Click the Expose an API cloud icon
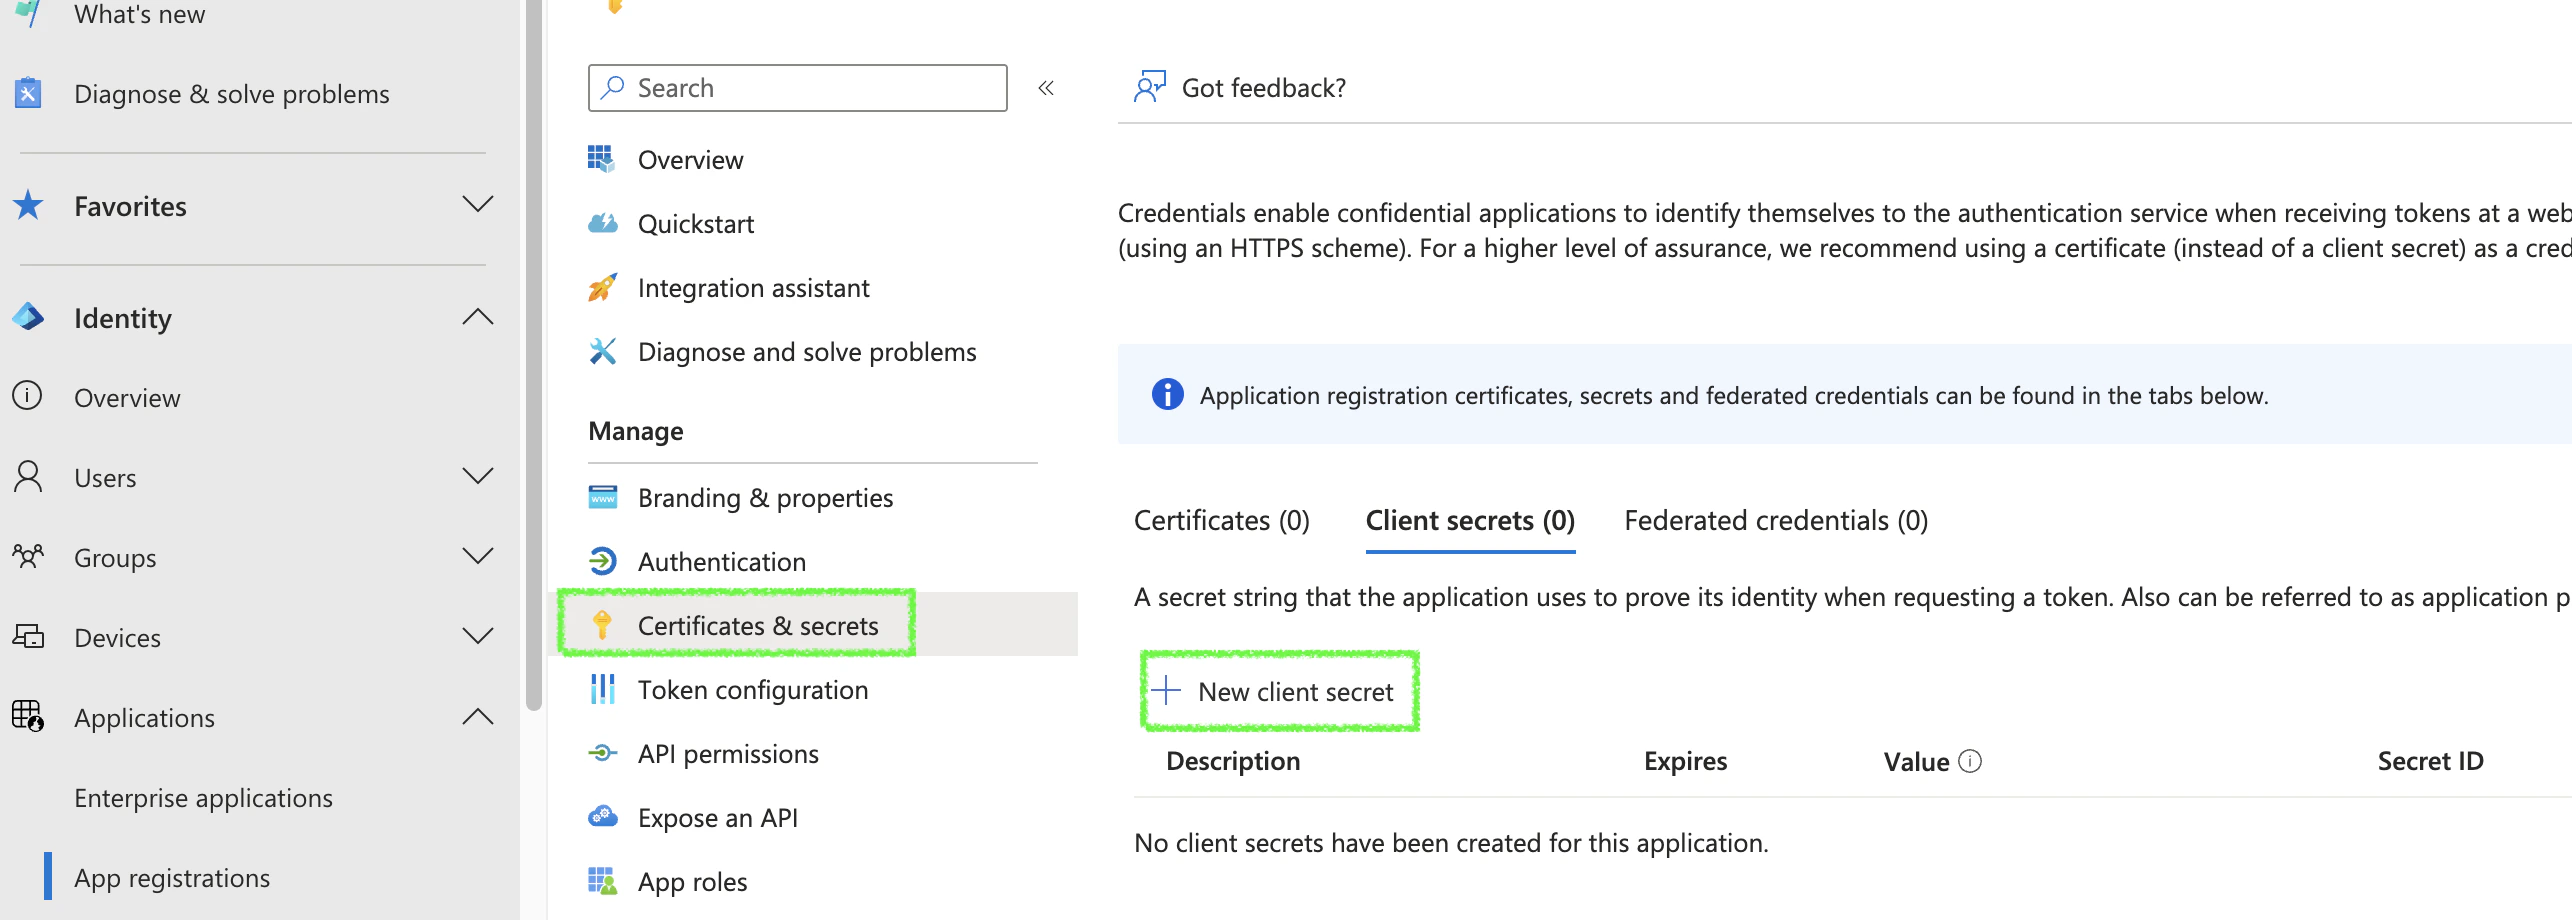This screenshot has height=920, width=2572. (602, 817)
